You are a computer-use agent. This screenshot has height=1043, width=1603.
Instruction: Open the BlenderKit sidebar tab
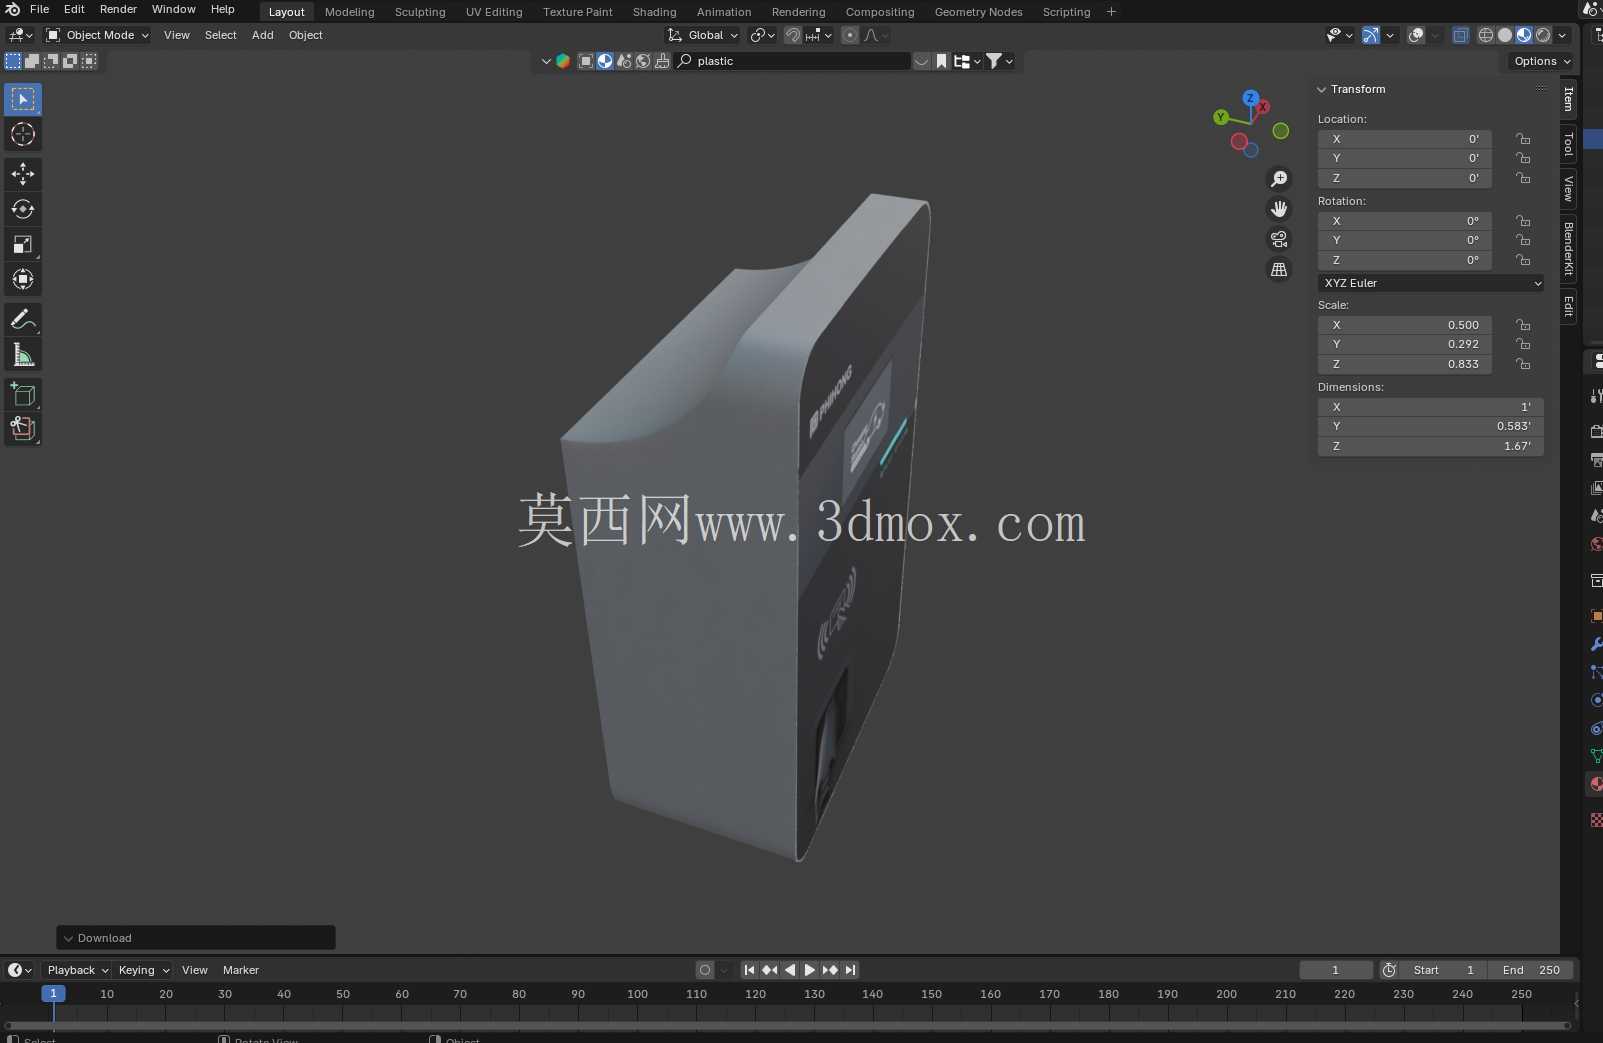coord(1568,249)
